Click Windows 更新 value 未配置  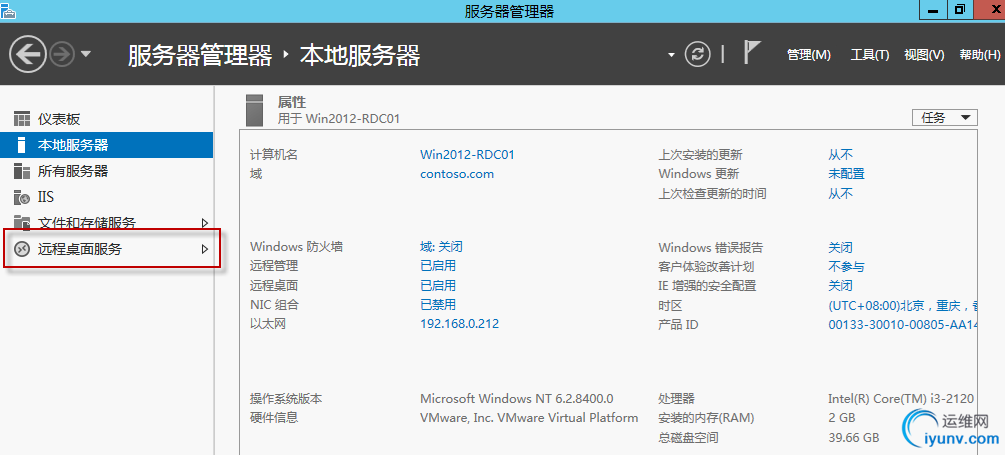point(846,174)
